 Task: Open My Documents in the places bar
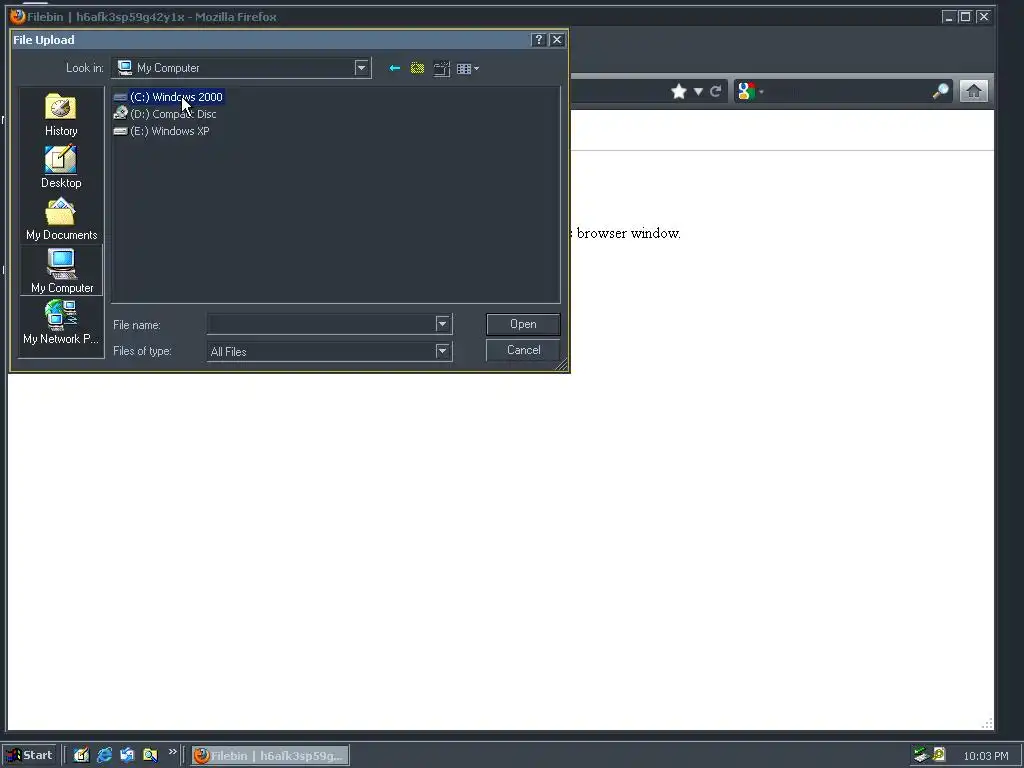61,219
